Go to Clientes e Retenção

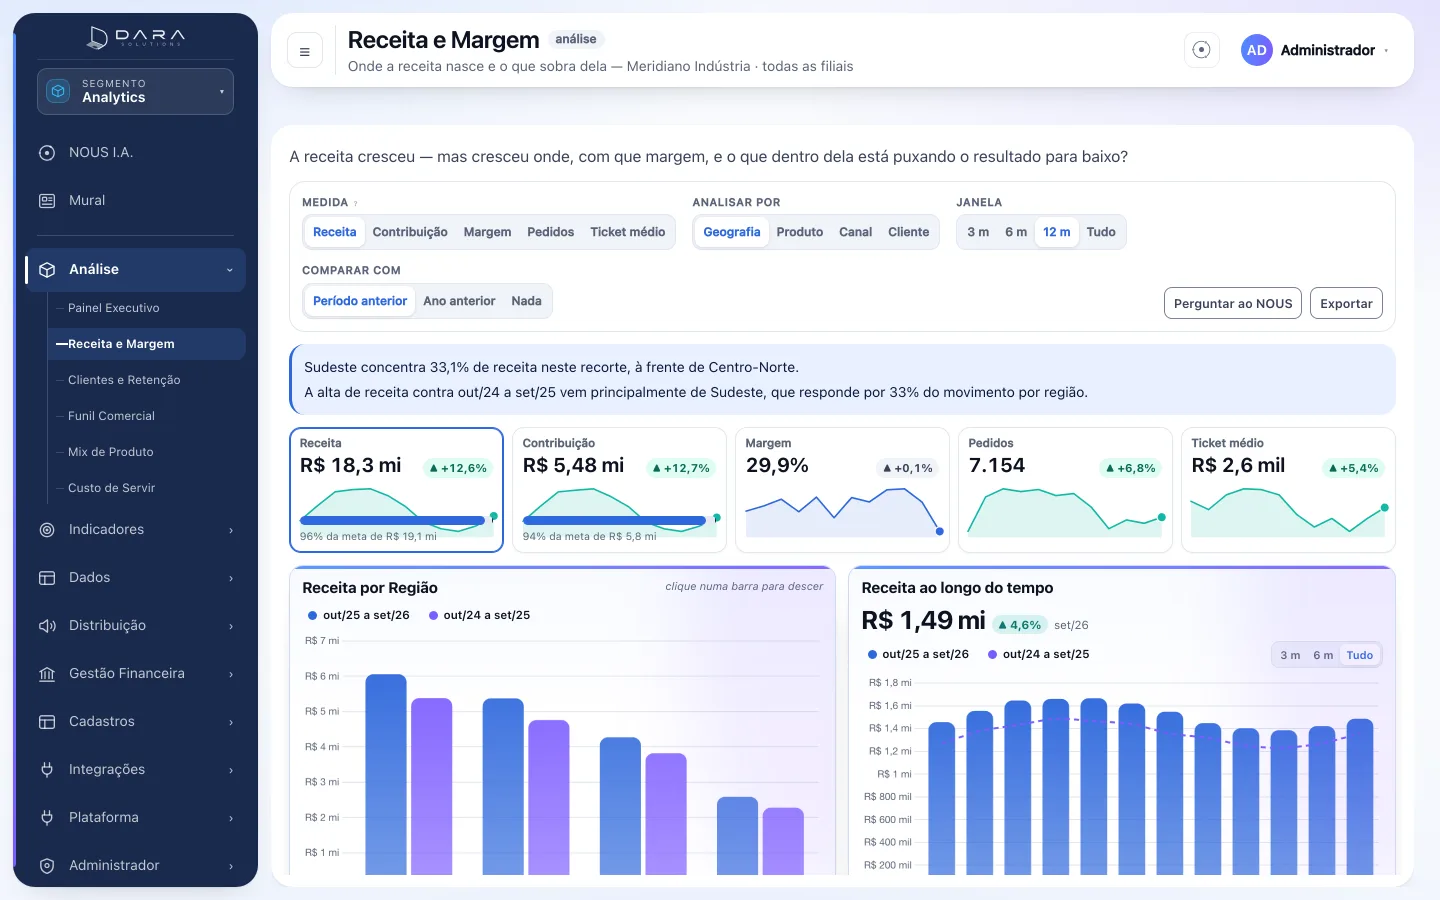coord(146,380)
